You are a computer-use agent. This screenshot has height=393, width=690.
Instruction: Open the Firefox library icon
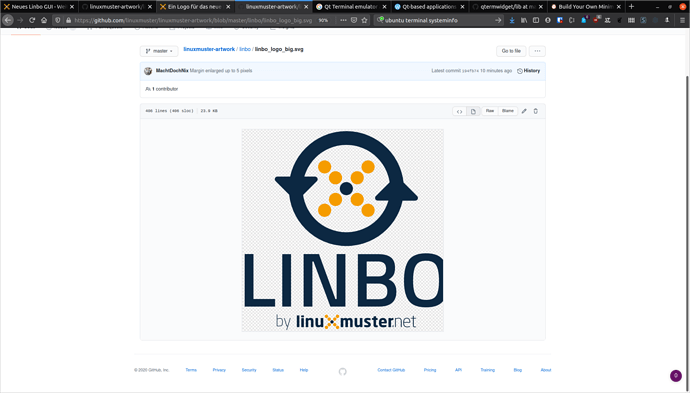524,20
